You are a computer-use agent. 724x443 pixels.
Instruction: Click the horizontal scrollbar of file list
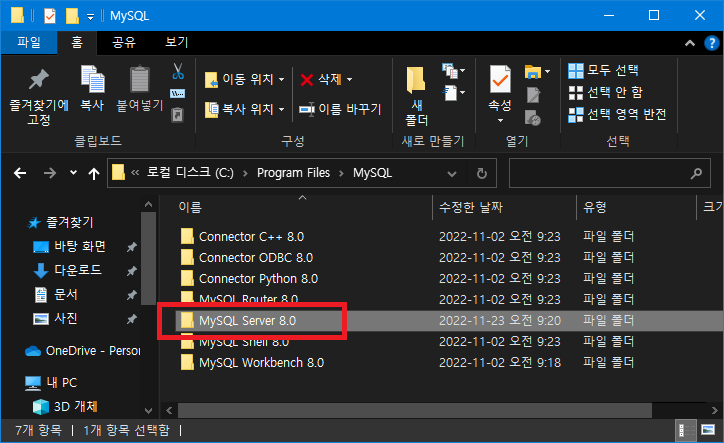click(x=415, y=410)
